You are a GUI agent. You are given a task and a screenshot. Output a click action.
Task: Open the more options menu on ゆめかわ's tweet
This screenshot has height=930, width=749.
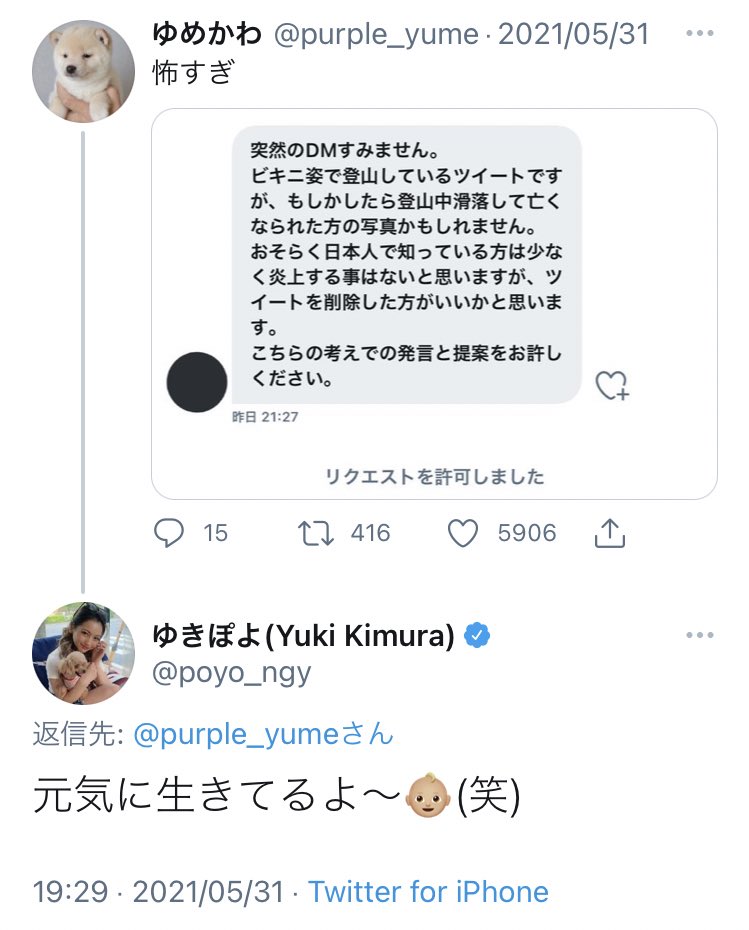click(699, 33)
